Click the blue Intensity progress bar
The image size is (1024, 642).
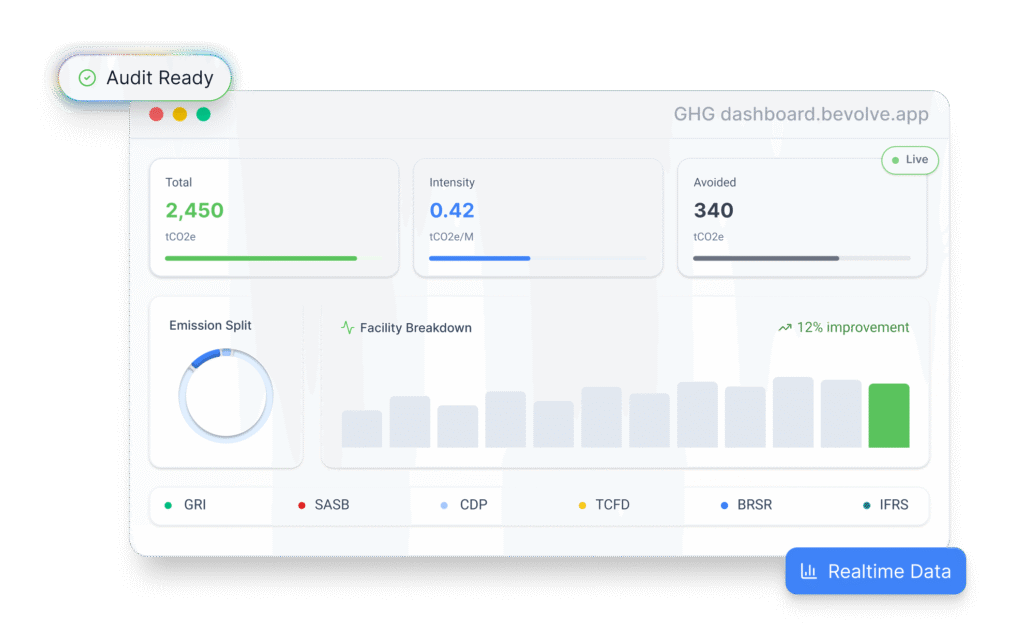(x=480, y=258)
